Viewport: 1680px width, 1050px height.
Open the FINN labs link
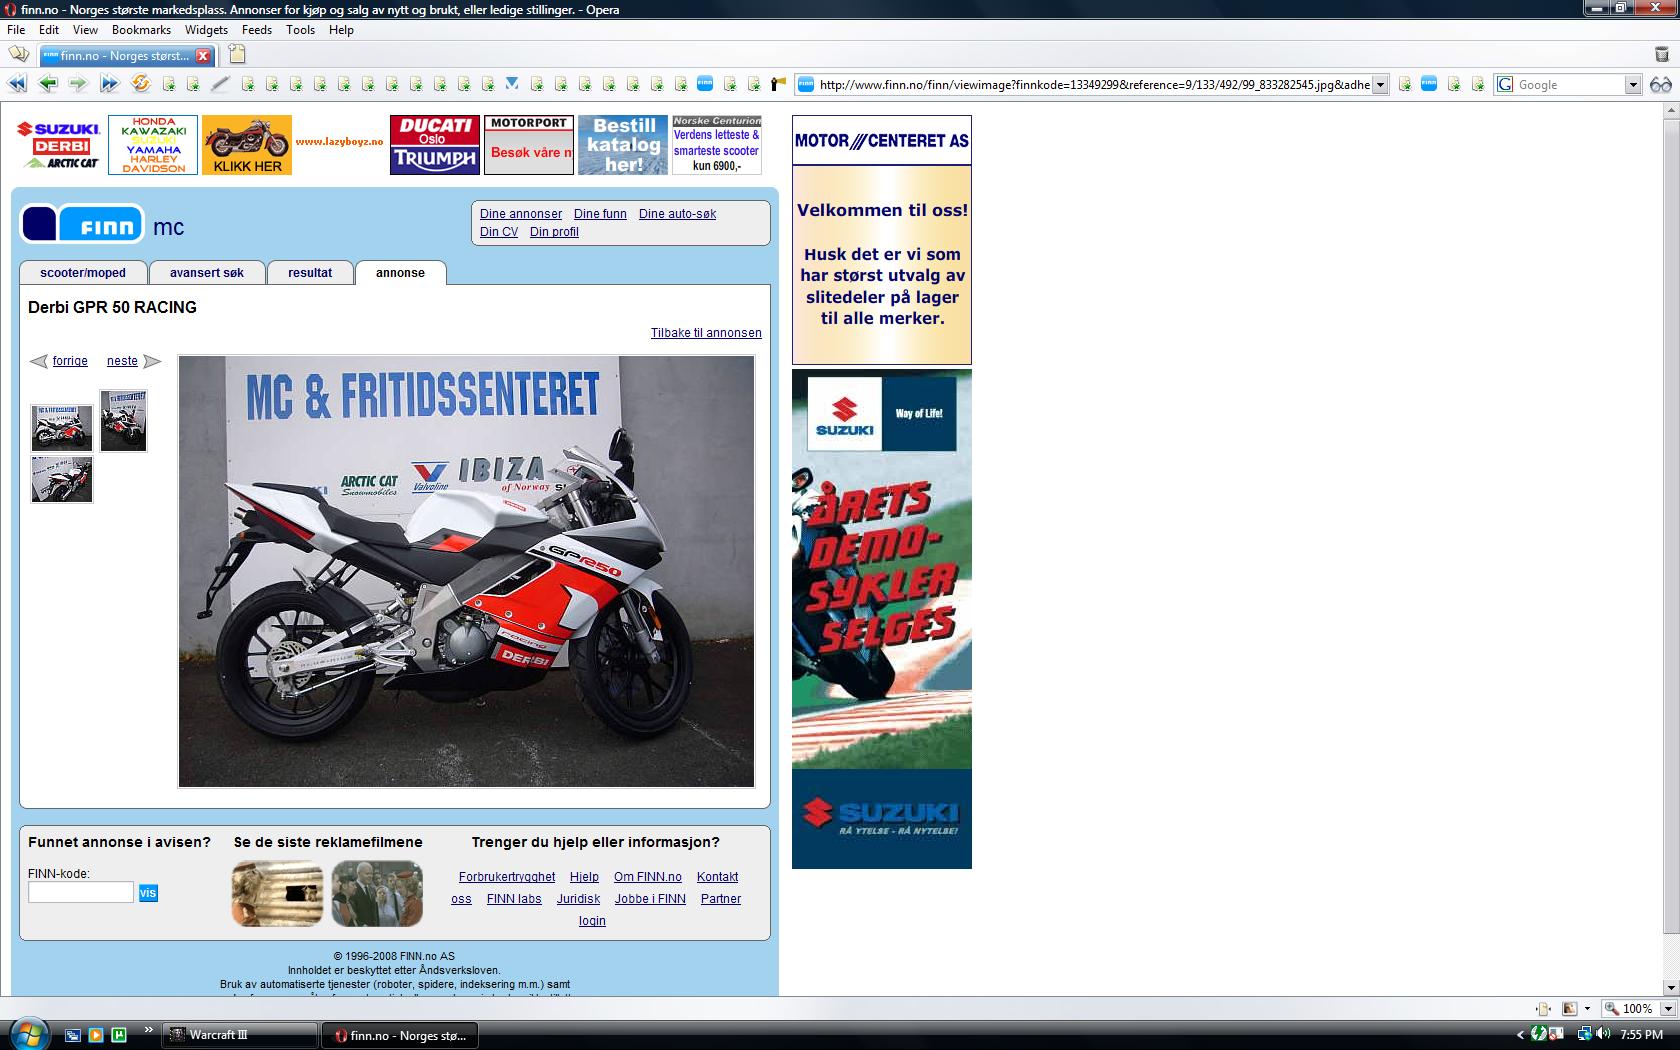(514, 899)
